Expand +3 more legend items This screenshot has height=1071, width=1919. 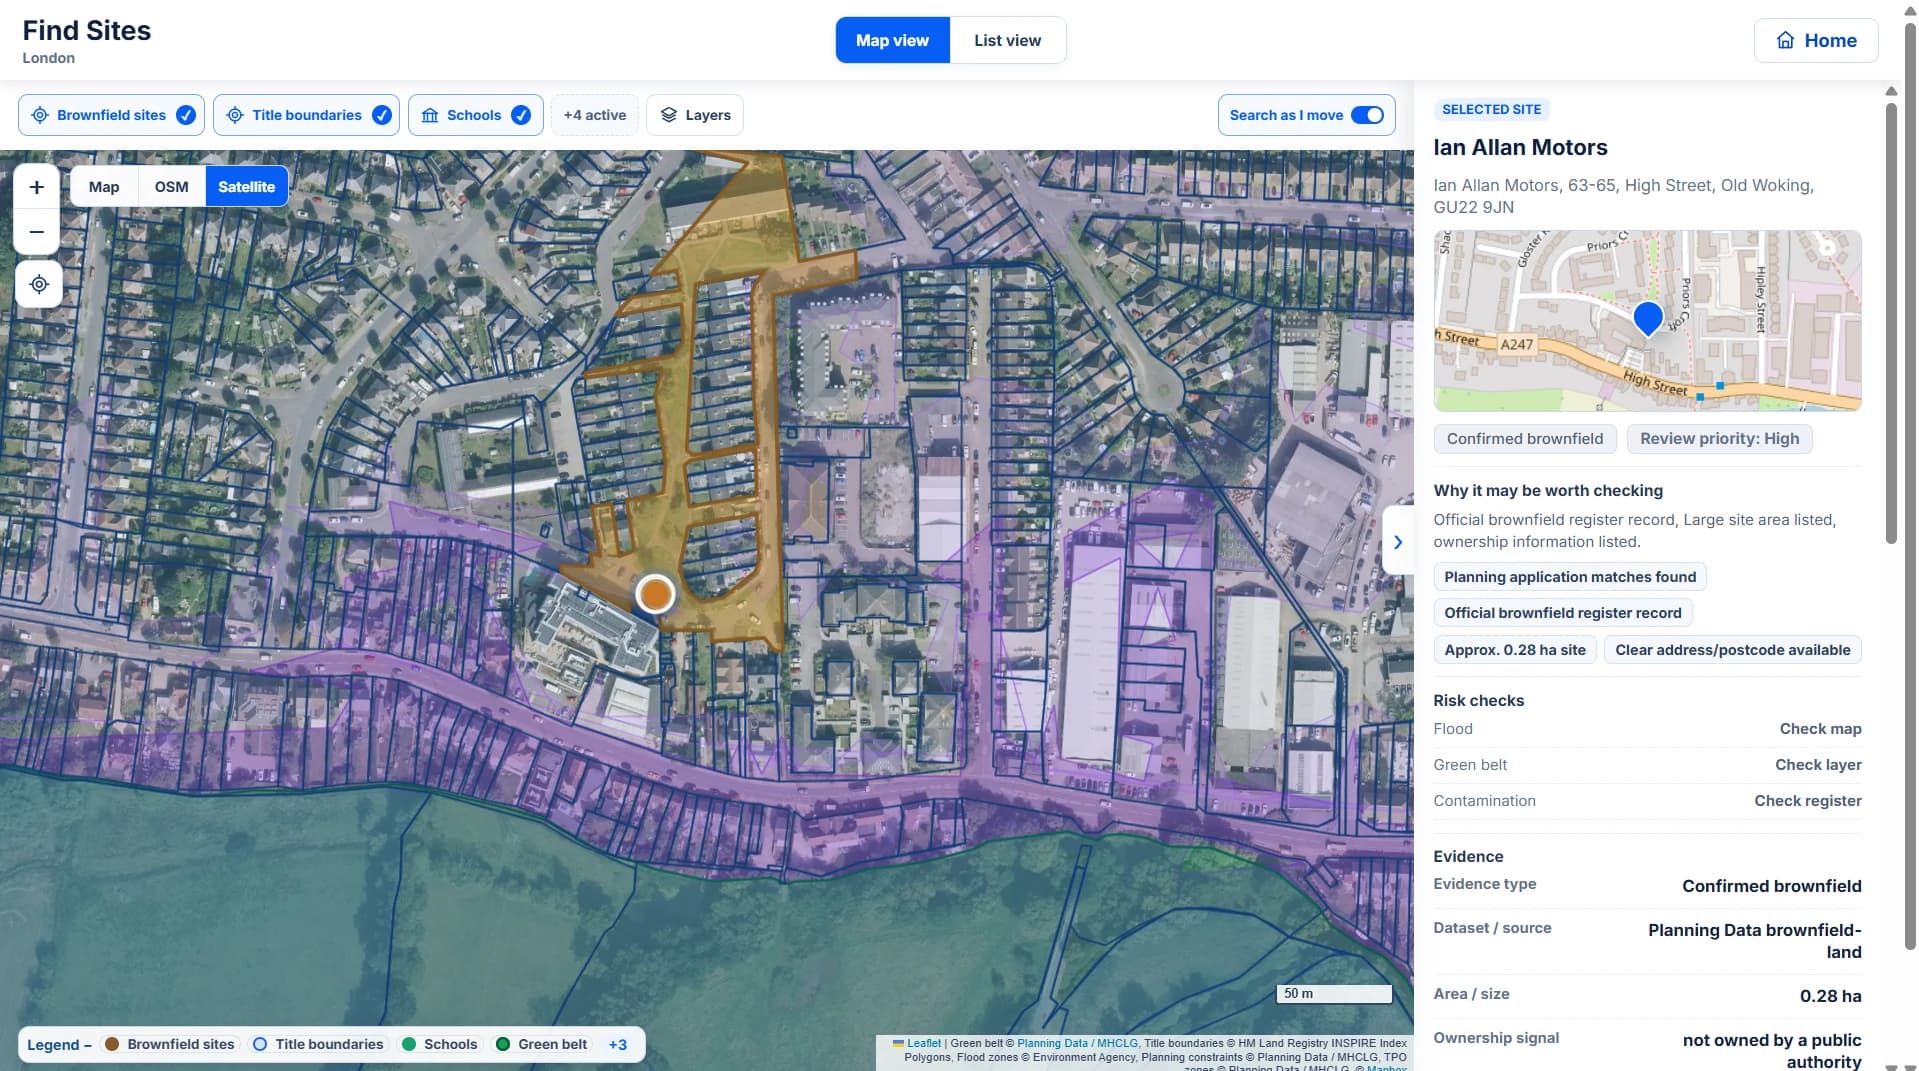click(618, 1044)
